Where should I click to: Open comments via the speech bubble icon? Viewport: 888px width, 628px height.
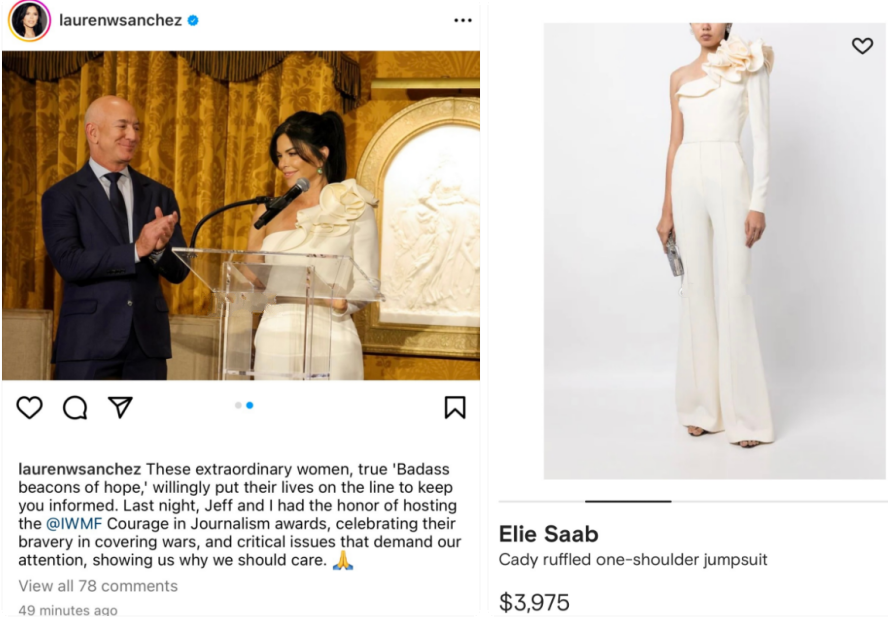pyautogui.click(x=75, y=407)
